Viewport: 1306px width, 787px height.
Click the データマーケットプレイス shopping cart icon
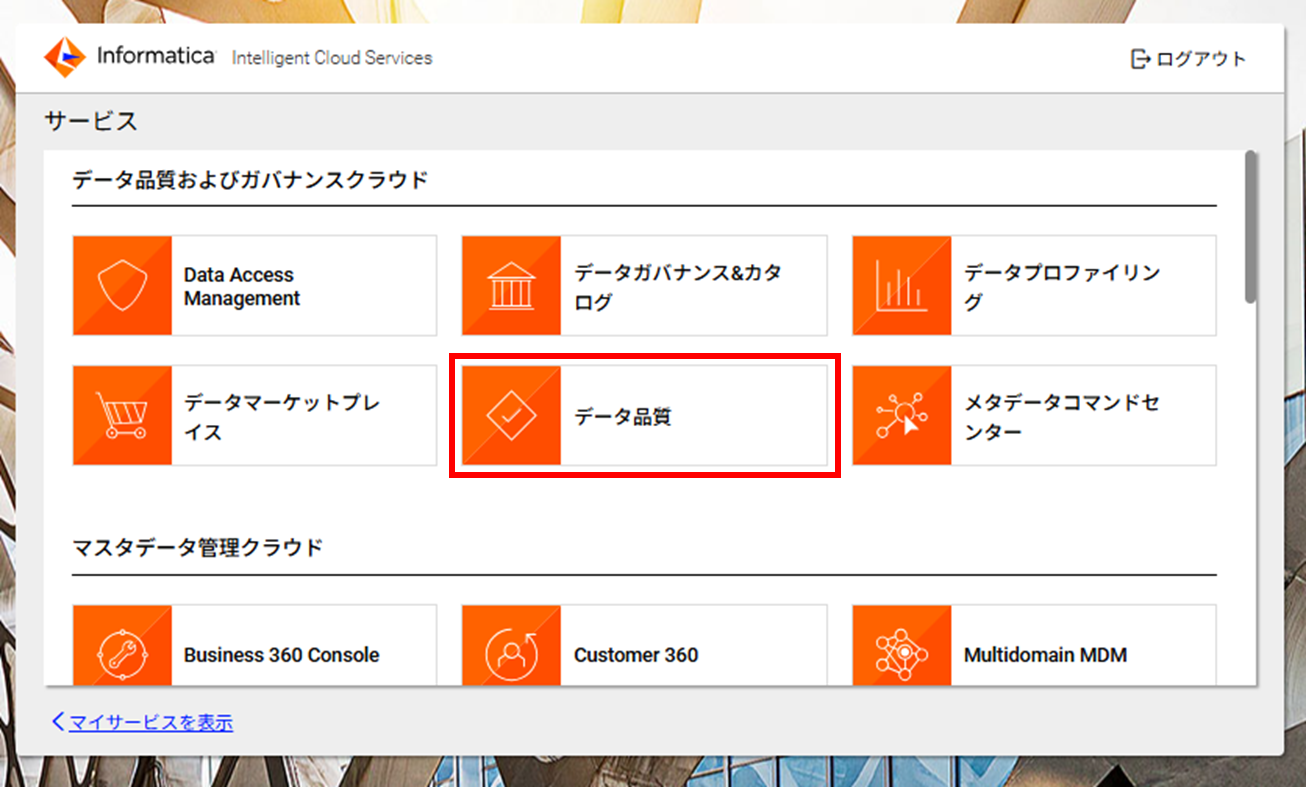coord(122,415)
